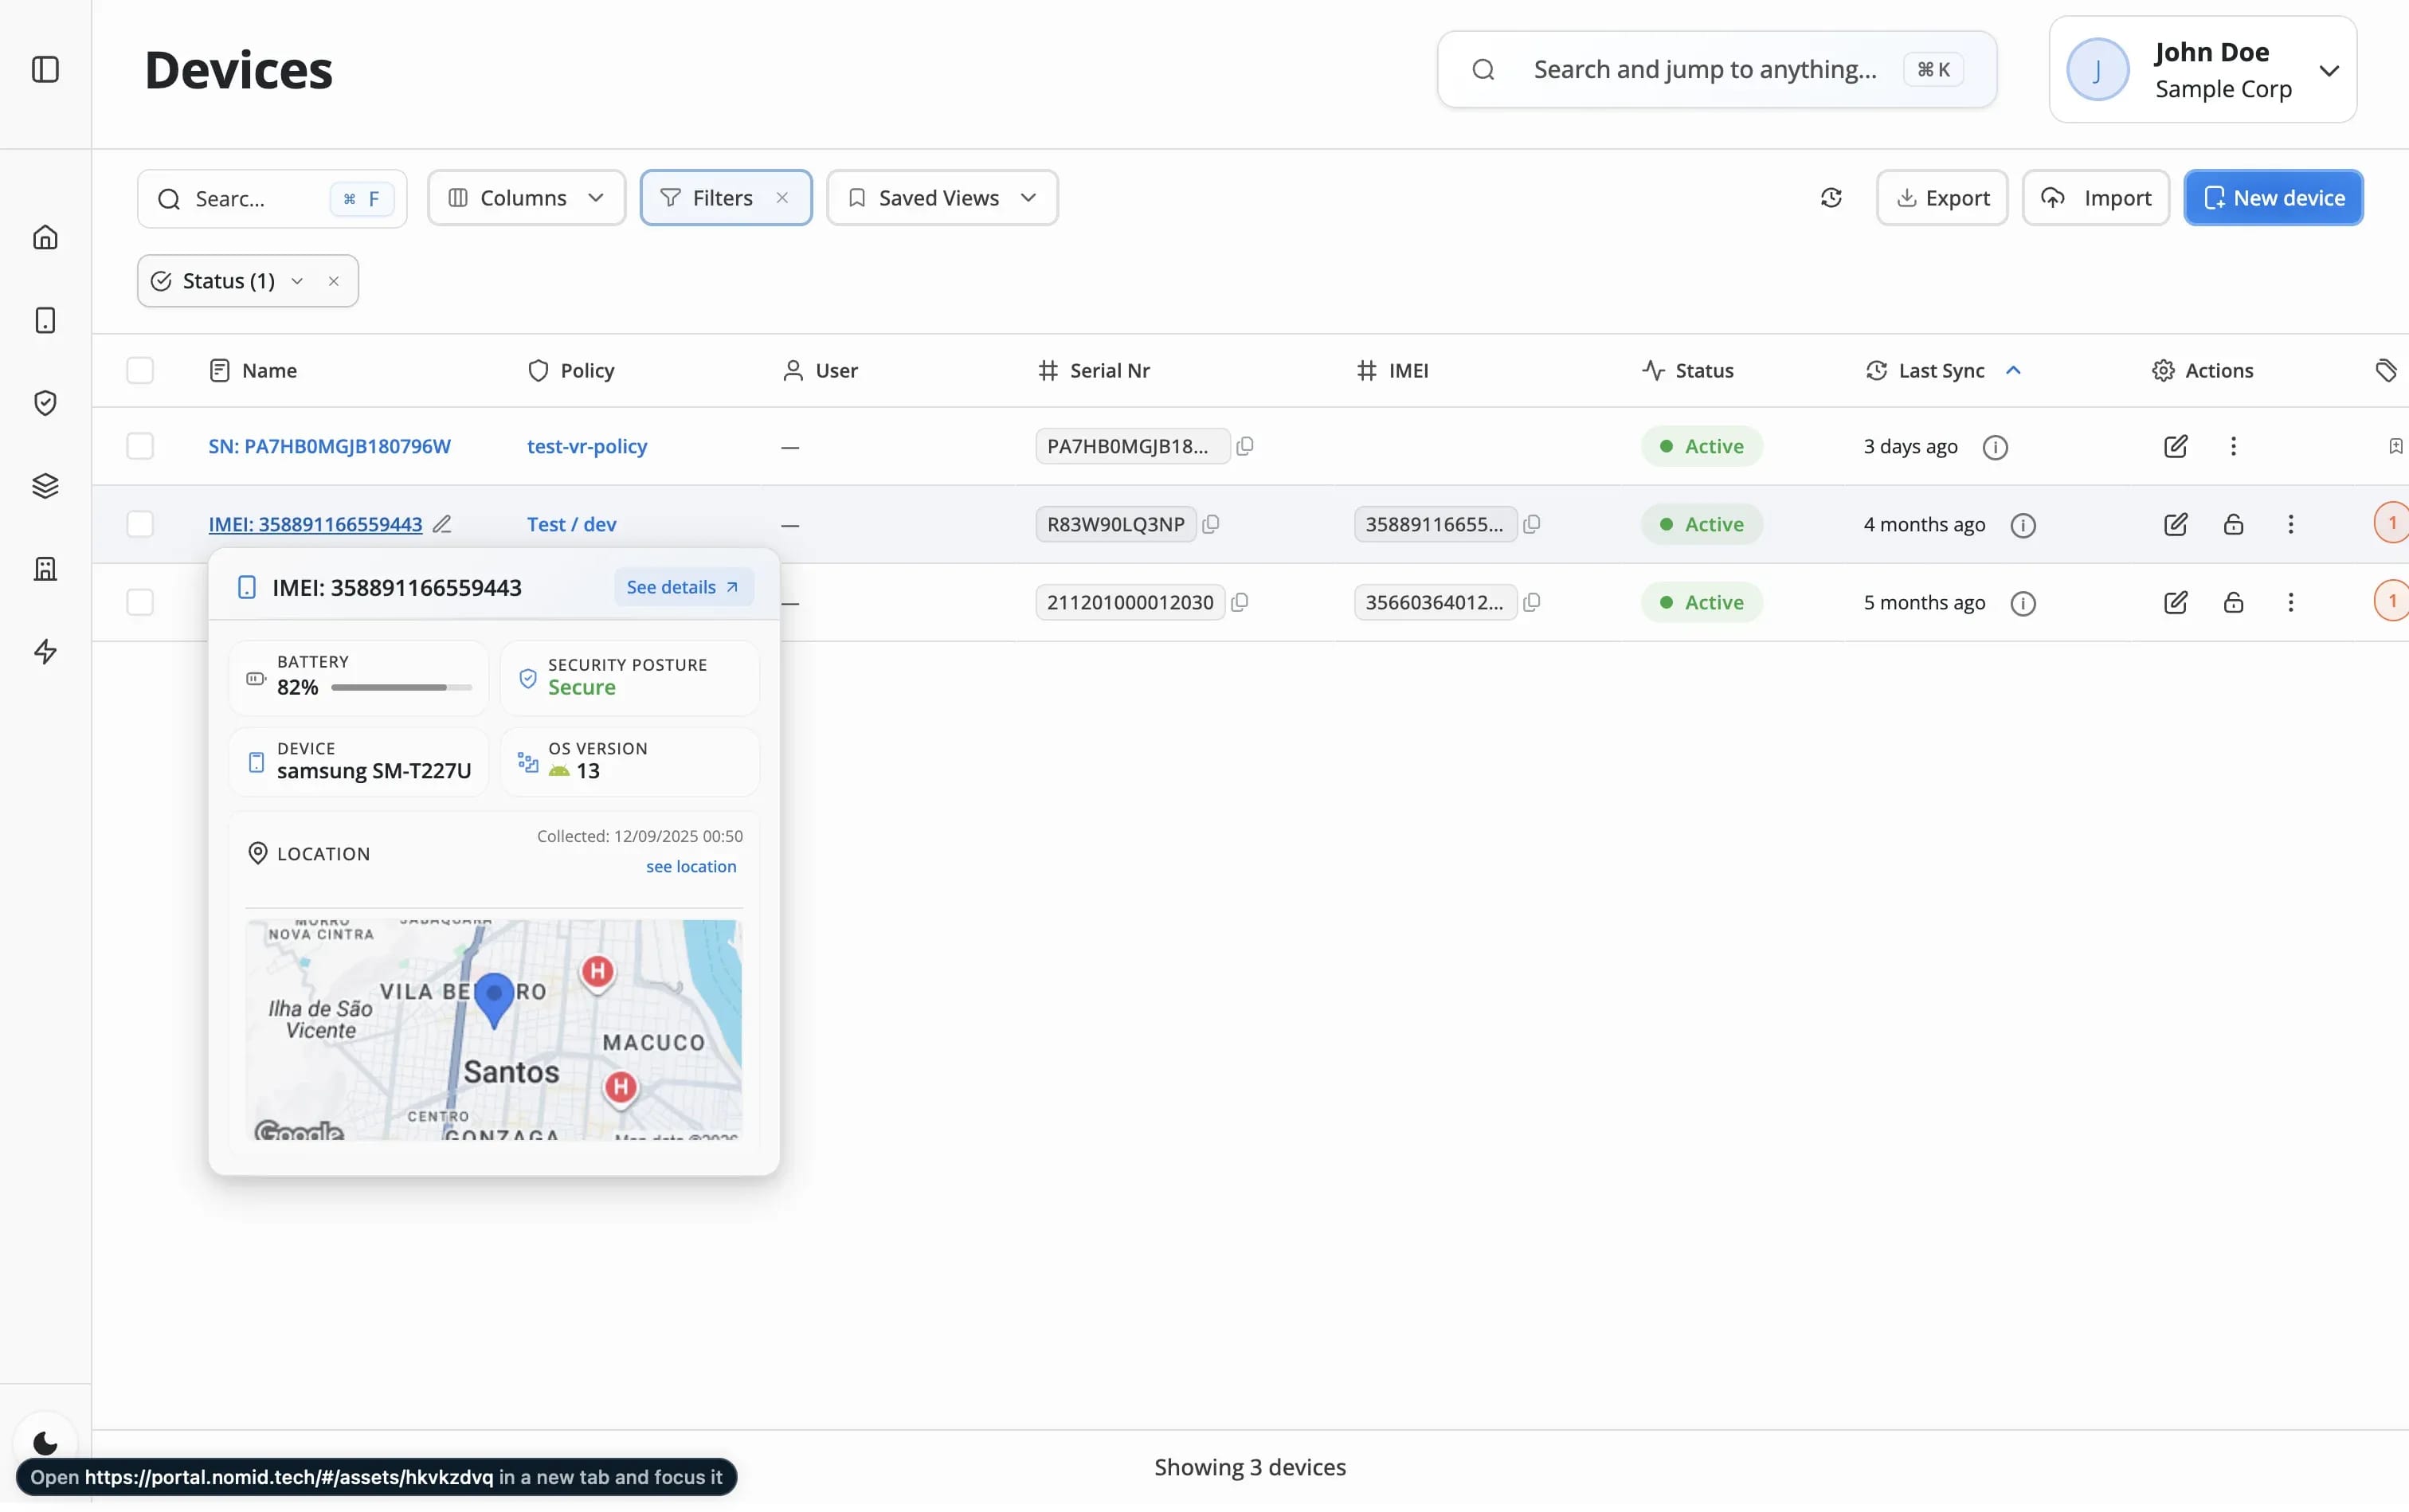Select checkbox for SN: PA7HB0MGJB180796W row

pos(140,446)
